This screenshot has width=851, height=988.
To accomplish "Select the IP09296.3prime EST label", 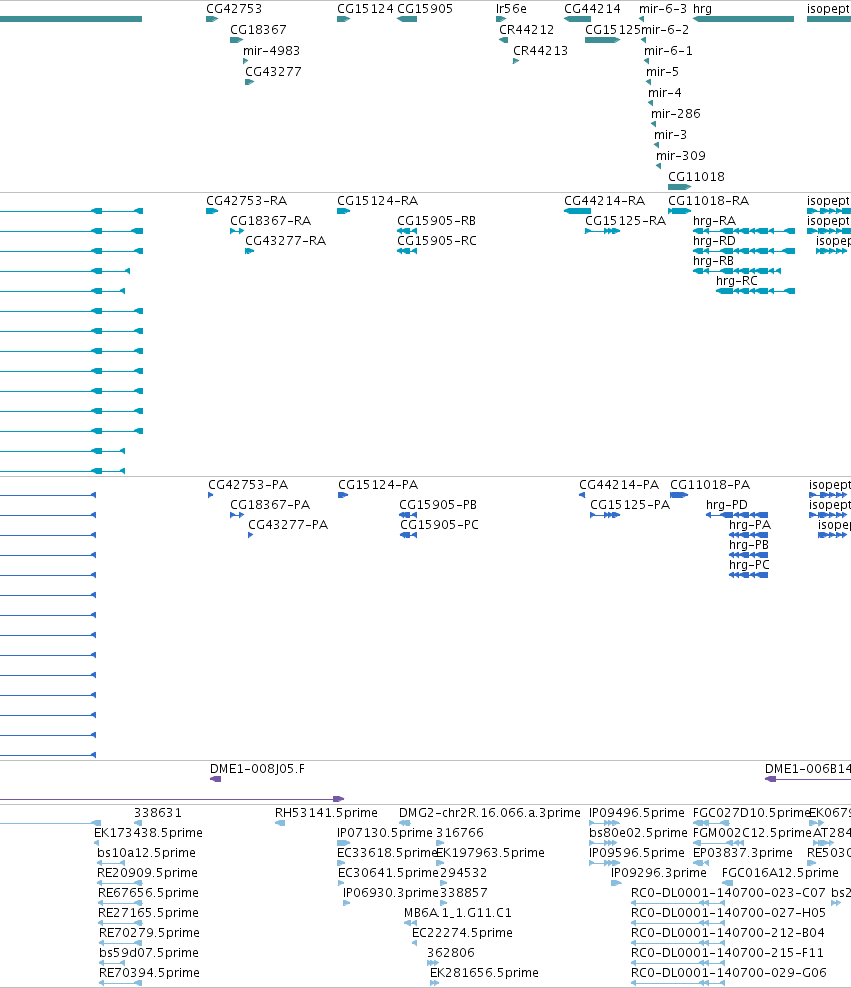I will pos(658,873).
